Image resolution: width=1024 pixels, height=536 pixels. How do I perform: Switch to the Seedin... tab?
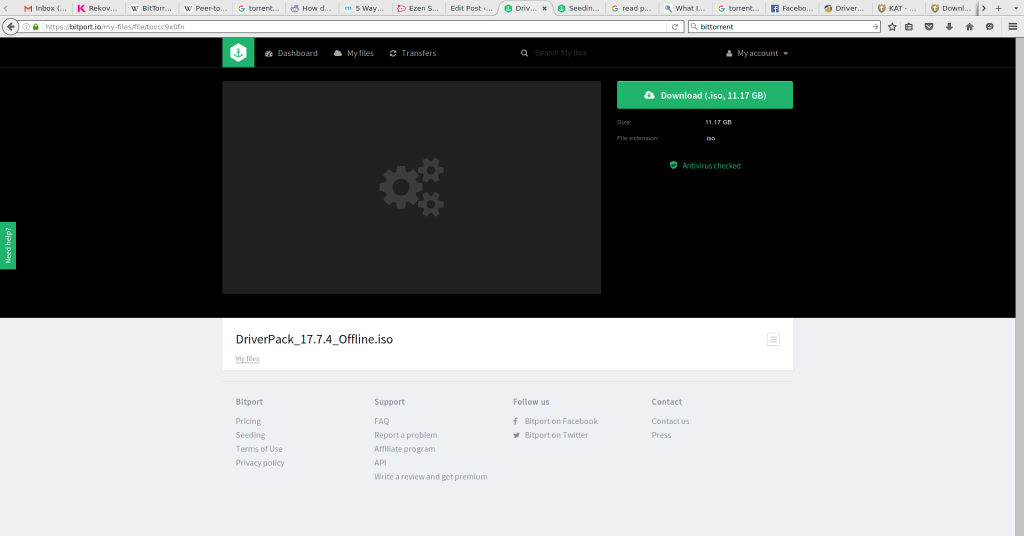579,8
